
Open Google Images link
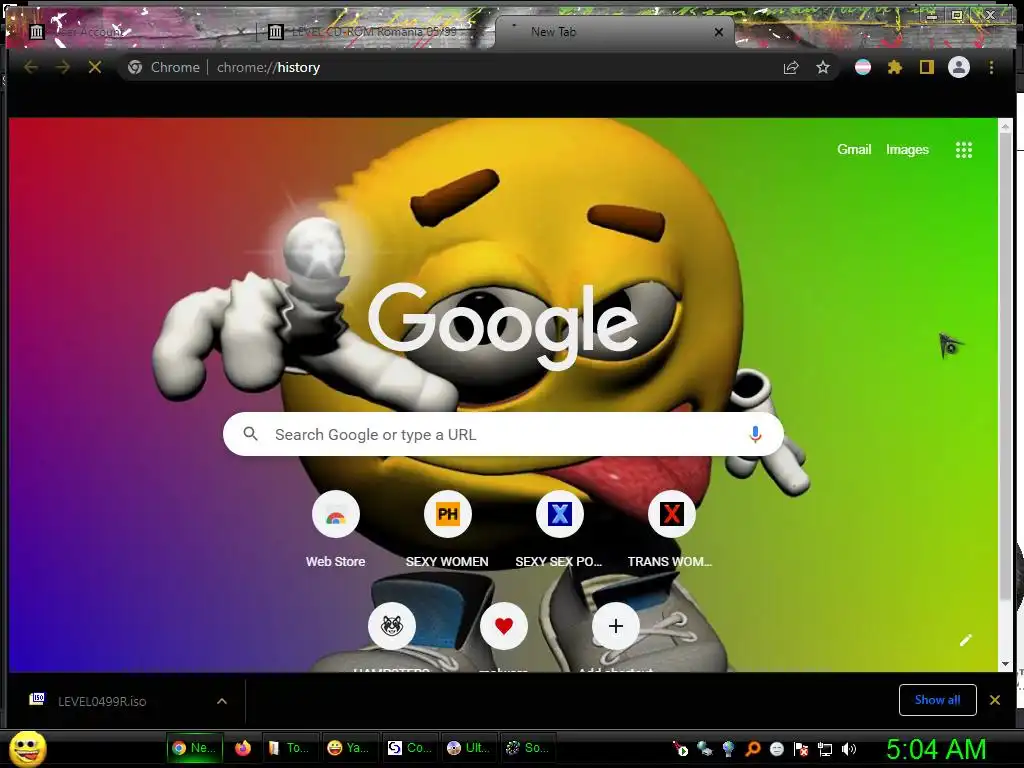907,150
